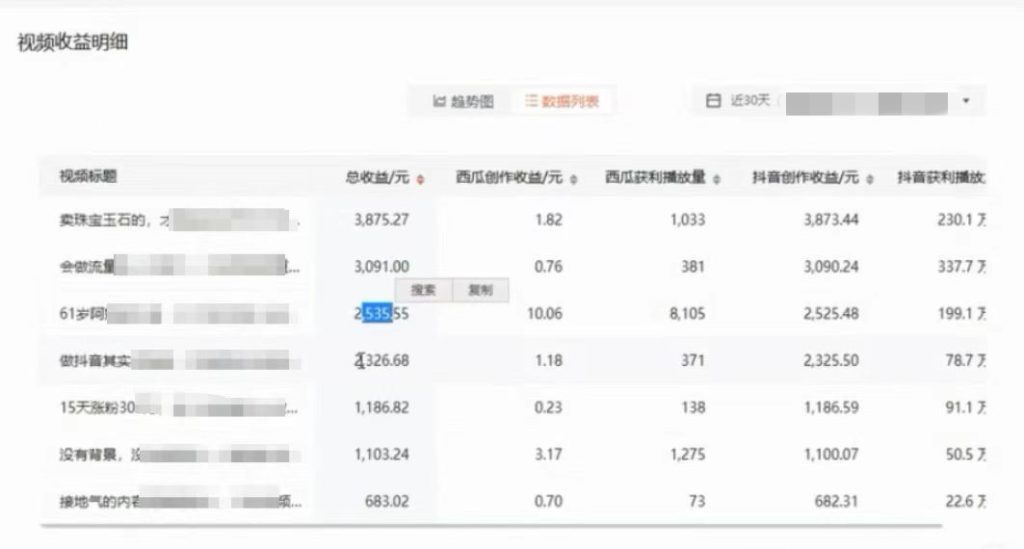Click the Douyin play count 337.7 万

pos(961,266)
